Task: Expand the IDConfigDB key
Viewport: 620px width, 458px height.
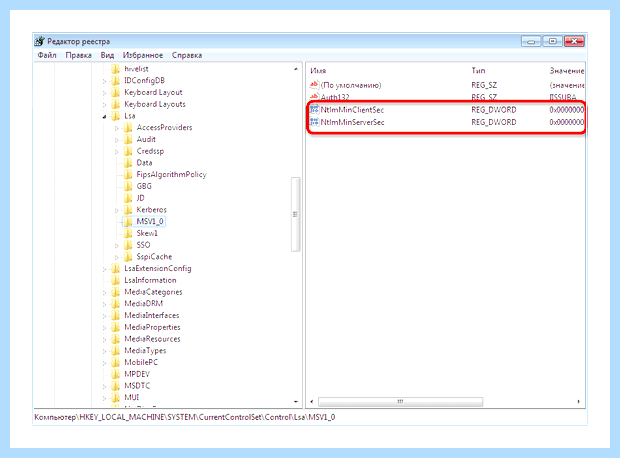Action: click(x=104, y=81)
